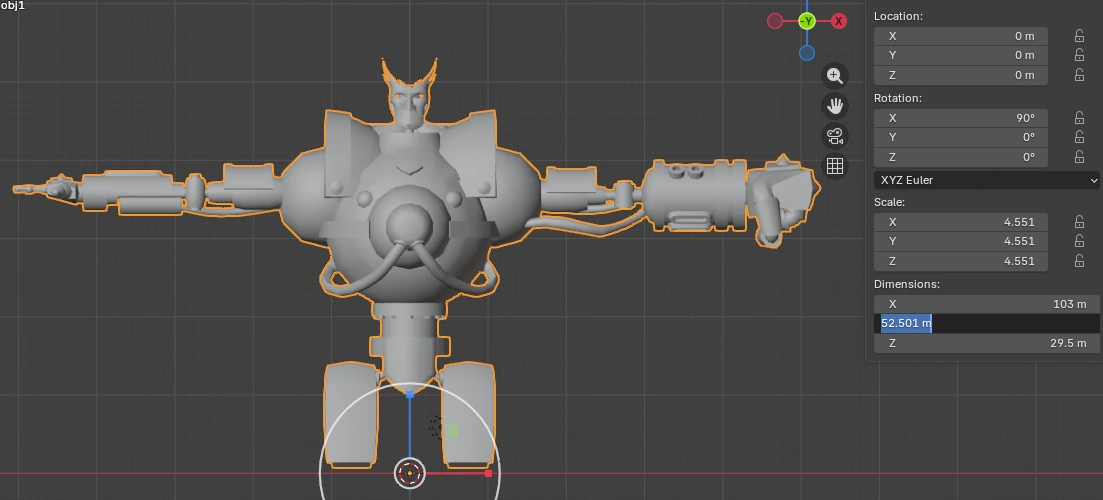Click the Dimensions Y field showing 52.501 m

tap(986, 323)
